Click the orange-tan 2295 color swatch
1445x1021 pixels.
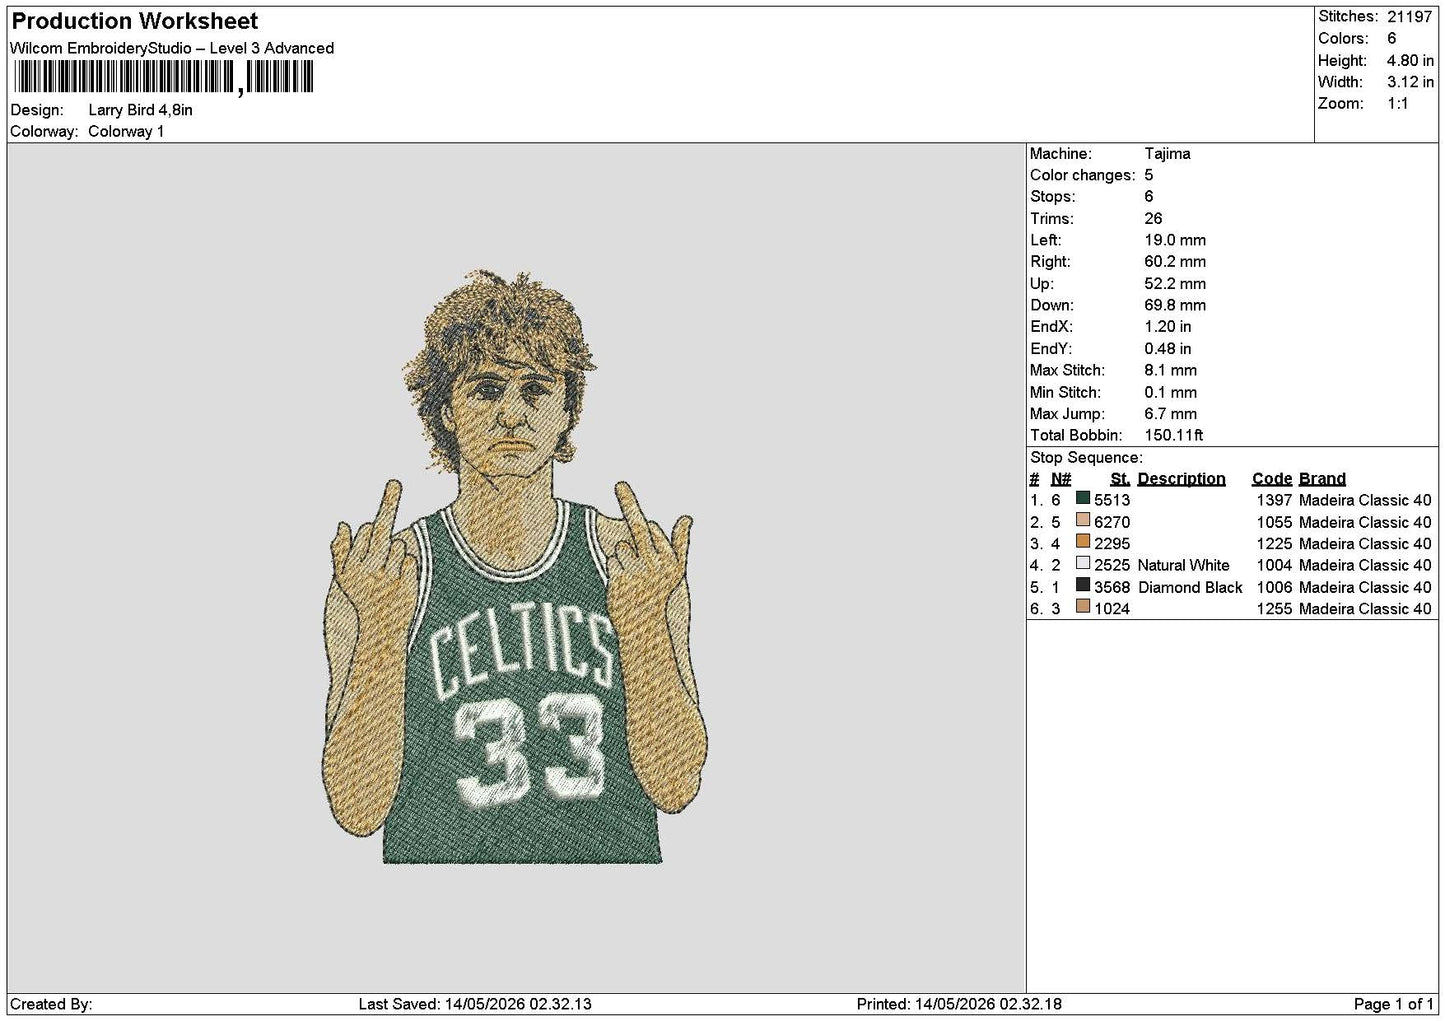1082,543
